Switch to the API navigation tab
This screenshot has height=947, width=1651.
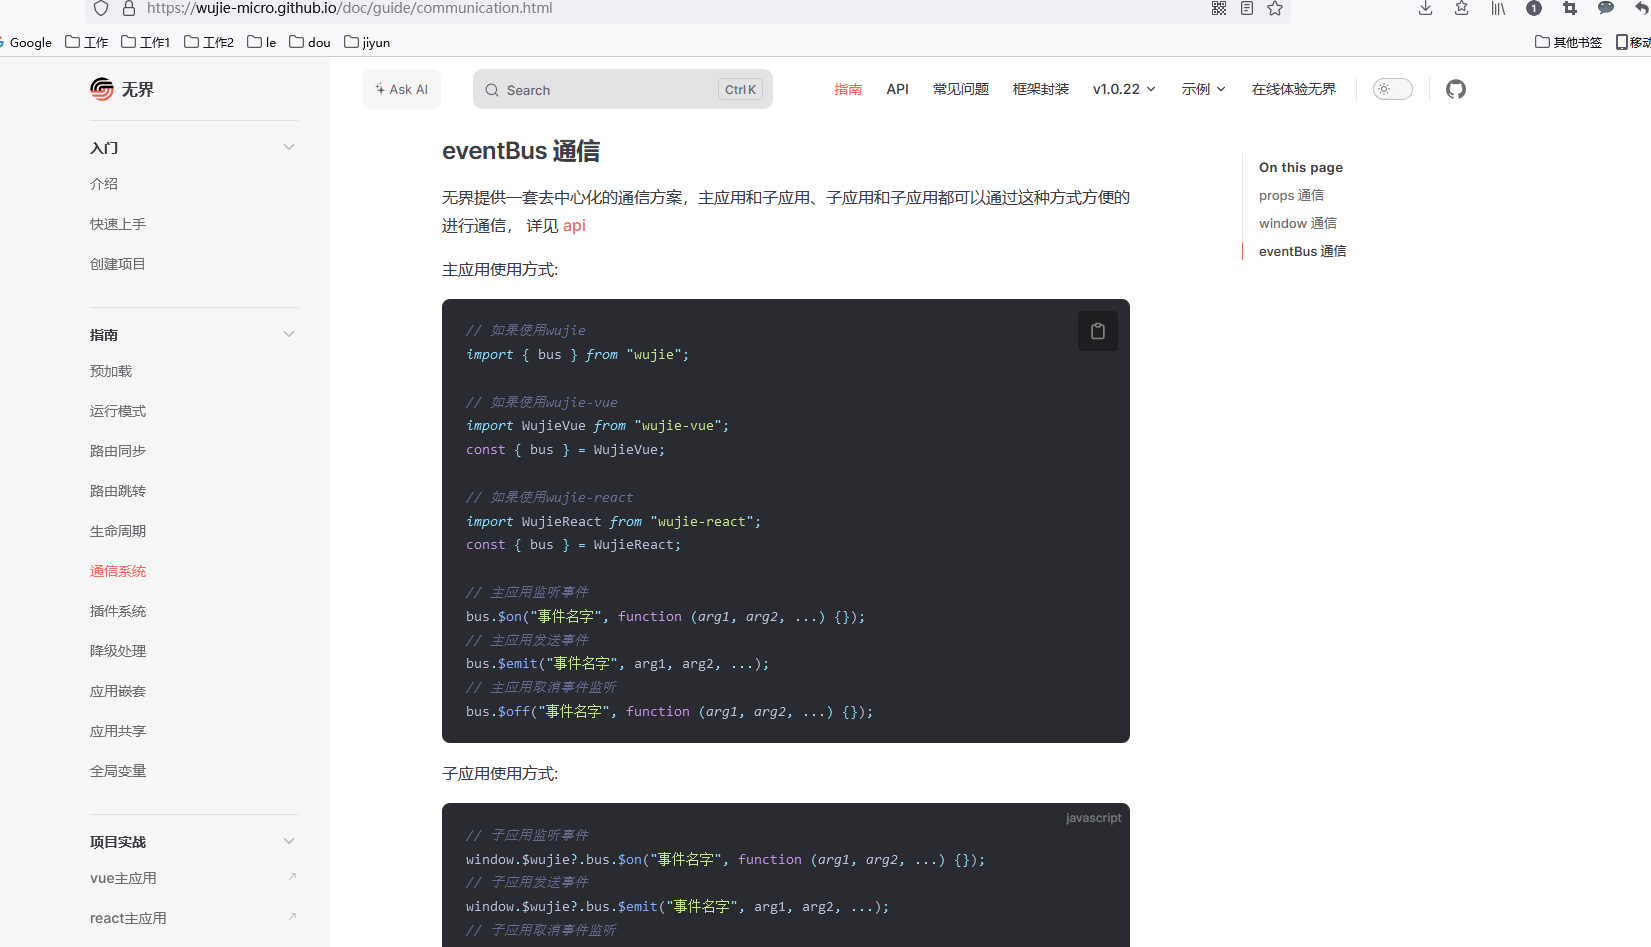896,89
